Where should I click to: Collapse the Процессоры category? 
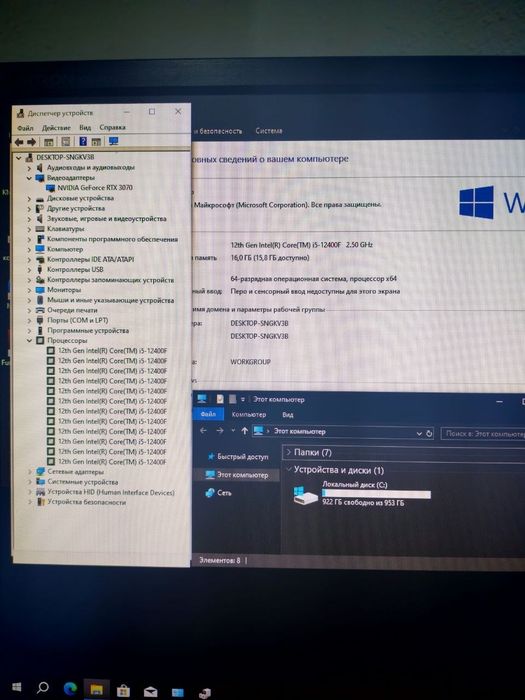point(29,341)
